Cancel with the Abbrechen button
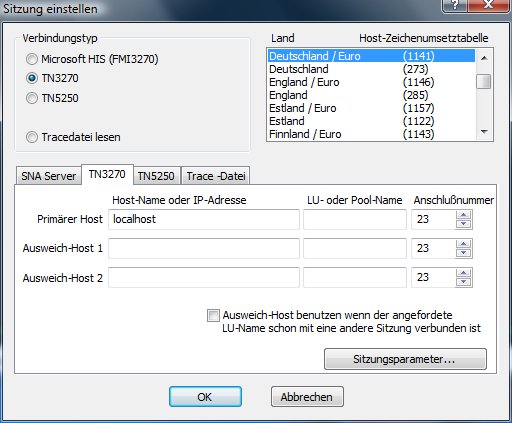Viewport: 512px width, 423px height. [x=307, y=397]
